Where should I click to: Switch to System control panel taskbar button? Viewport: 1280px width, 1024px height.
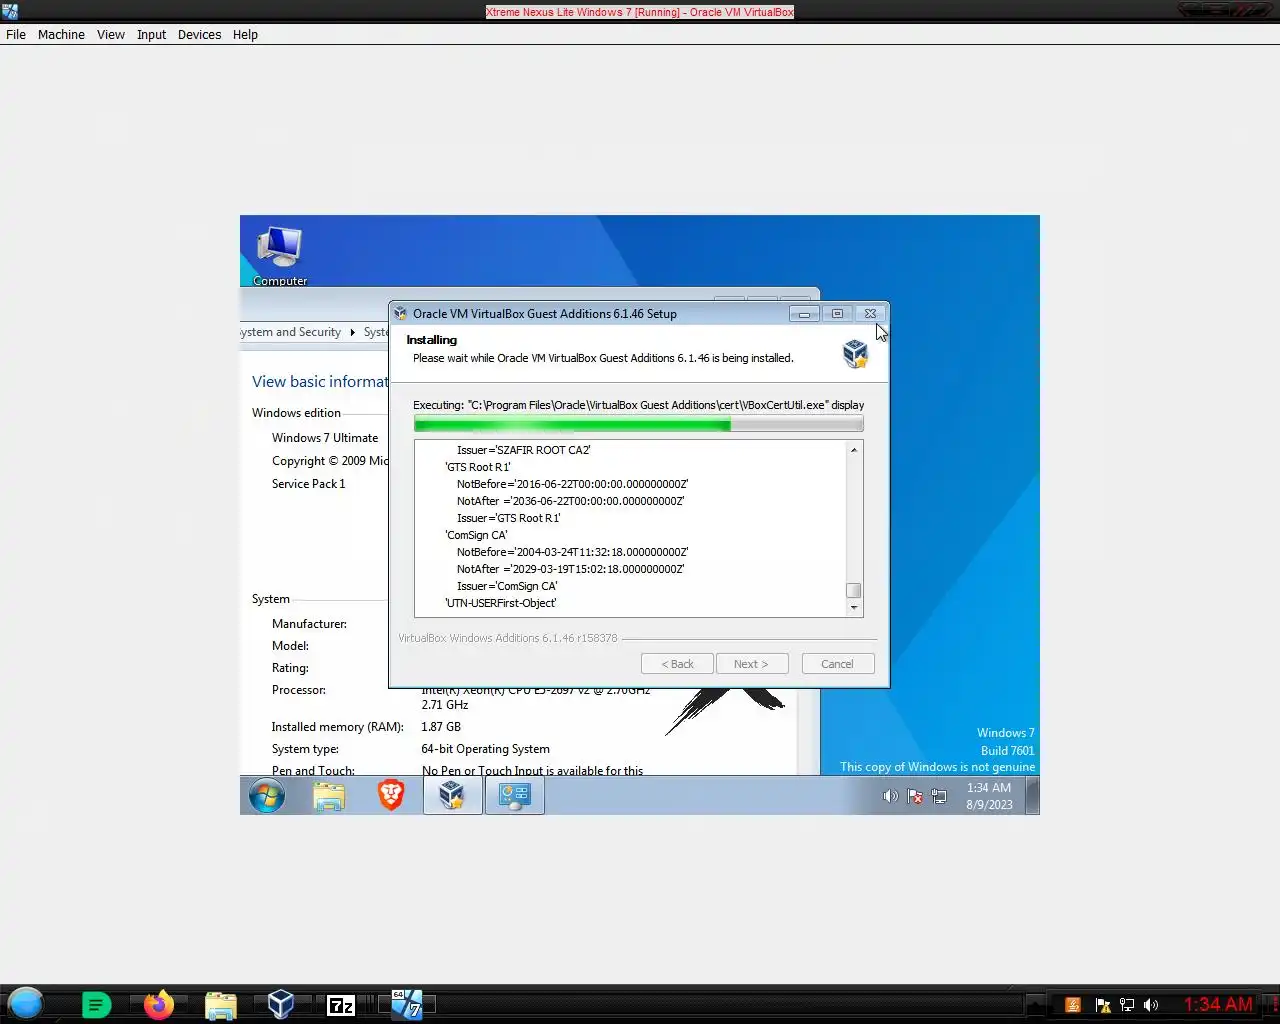pyautogui.click(x=514, y=796)
